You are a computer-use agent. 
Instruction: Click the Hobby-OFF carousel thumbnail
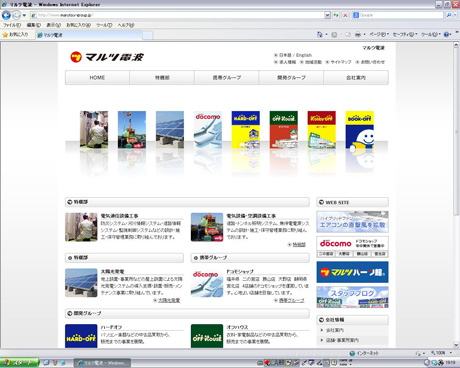(x=321, y=130)
